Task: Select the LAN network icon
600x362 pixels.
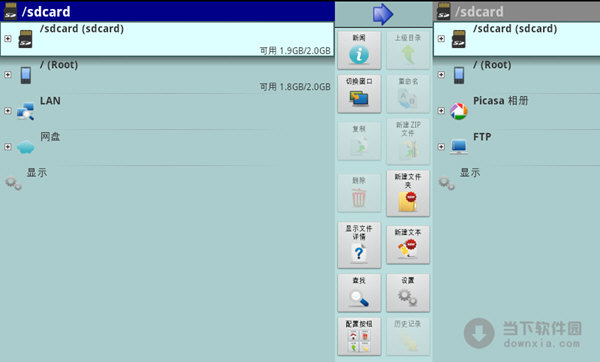Action: click(x=26, y=111)
